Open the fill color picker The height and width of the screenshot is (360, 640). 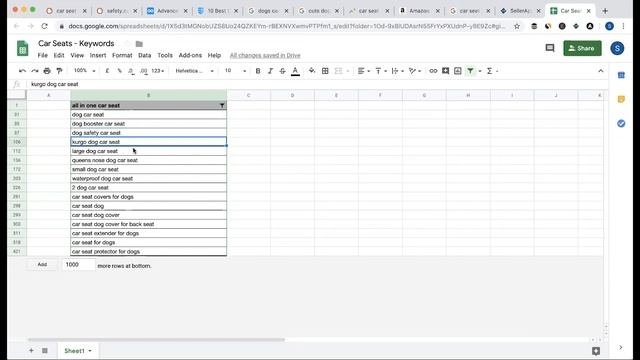312,71
